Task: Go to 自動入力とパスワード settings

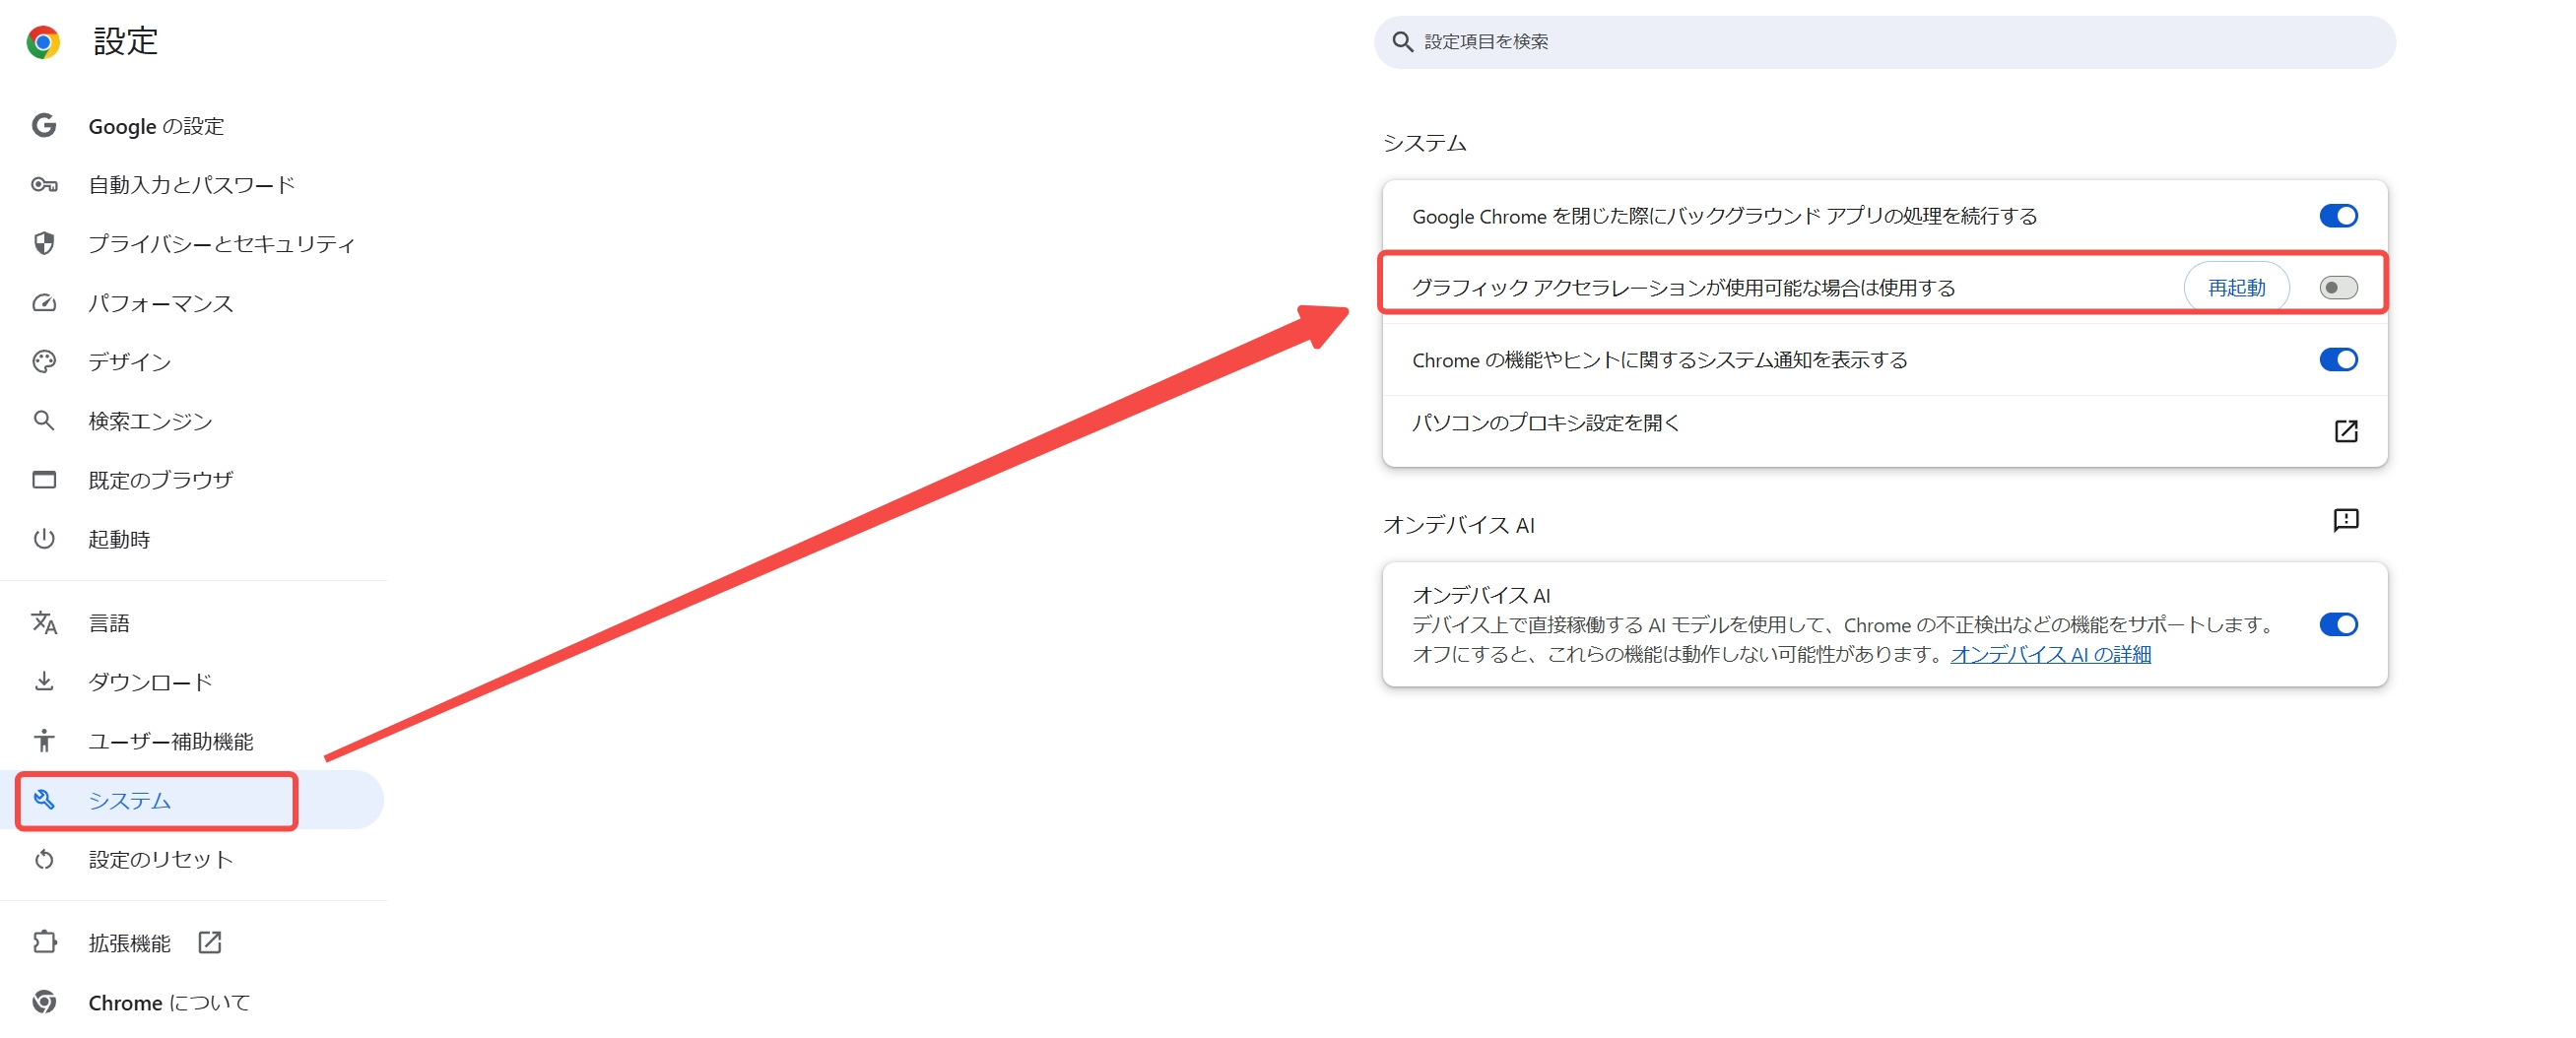Action: coord(192,185)
